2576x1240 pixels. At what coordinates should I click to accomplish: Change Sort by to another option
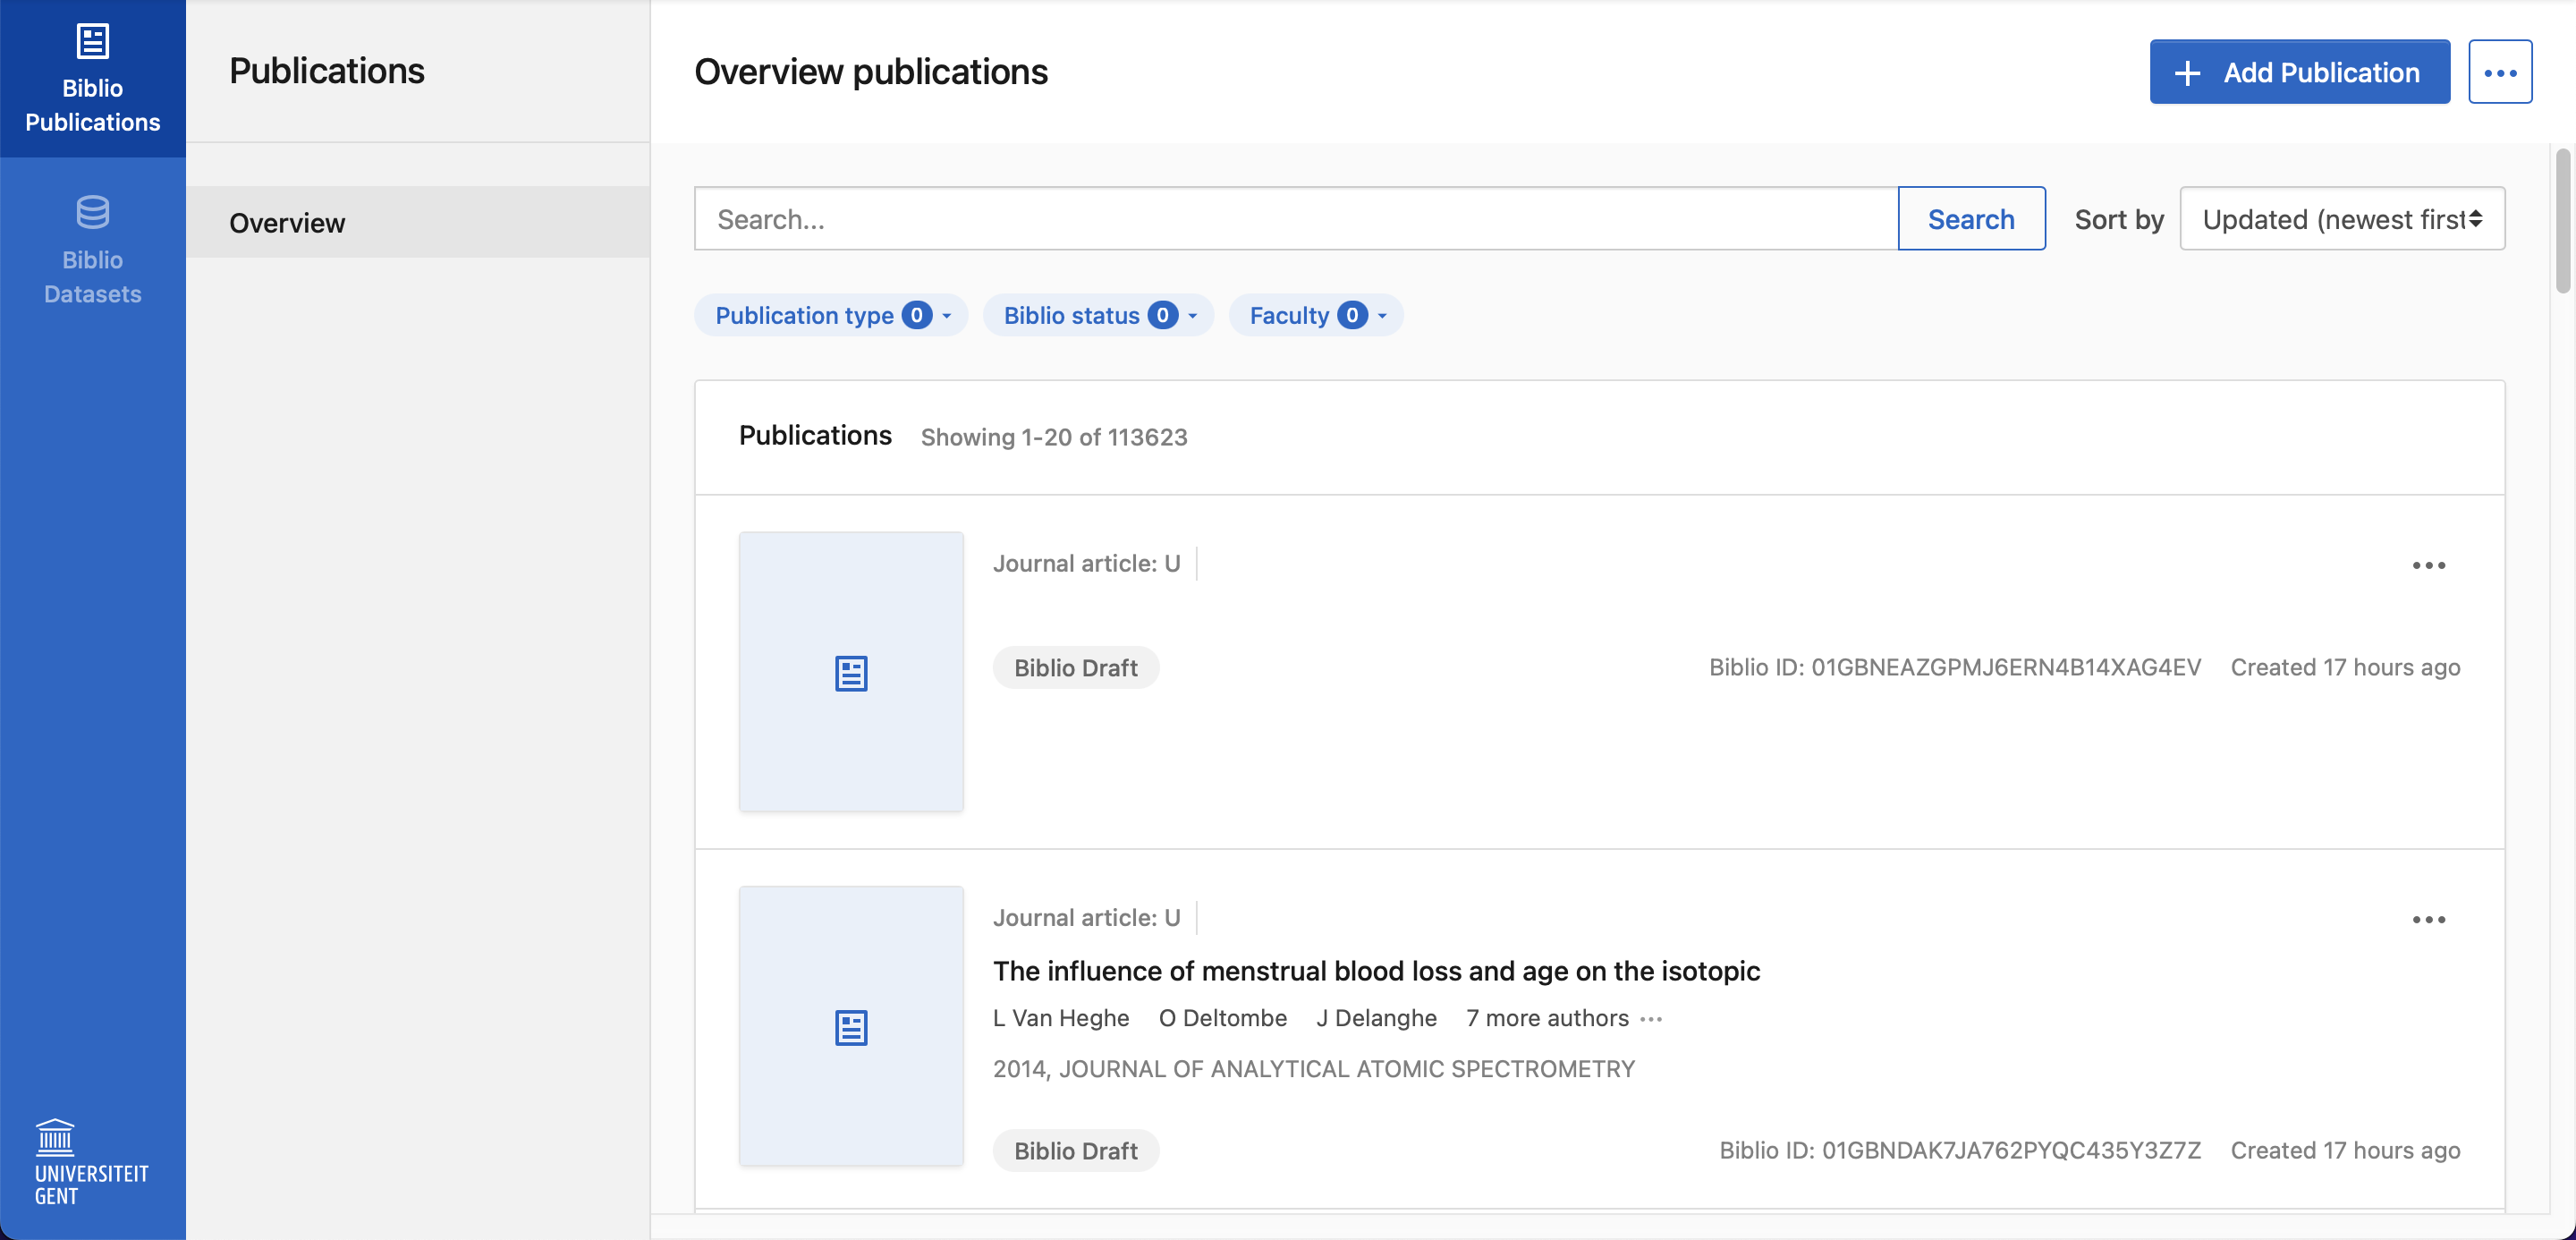pos(2341,218)
